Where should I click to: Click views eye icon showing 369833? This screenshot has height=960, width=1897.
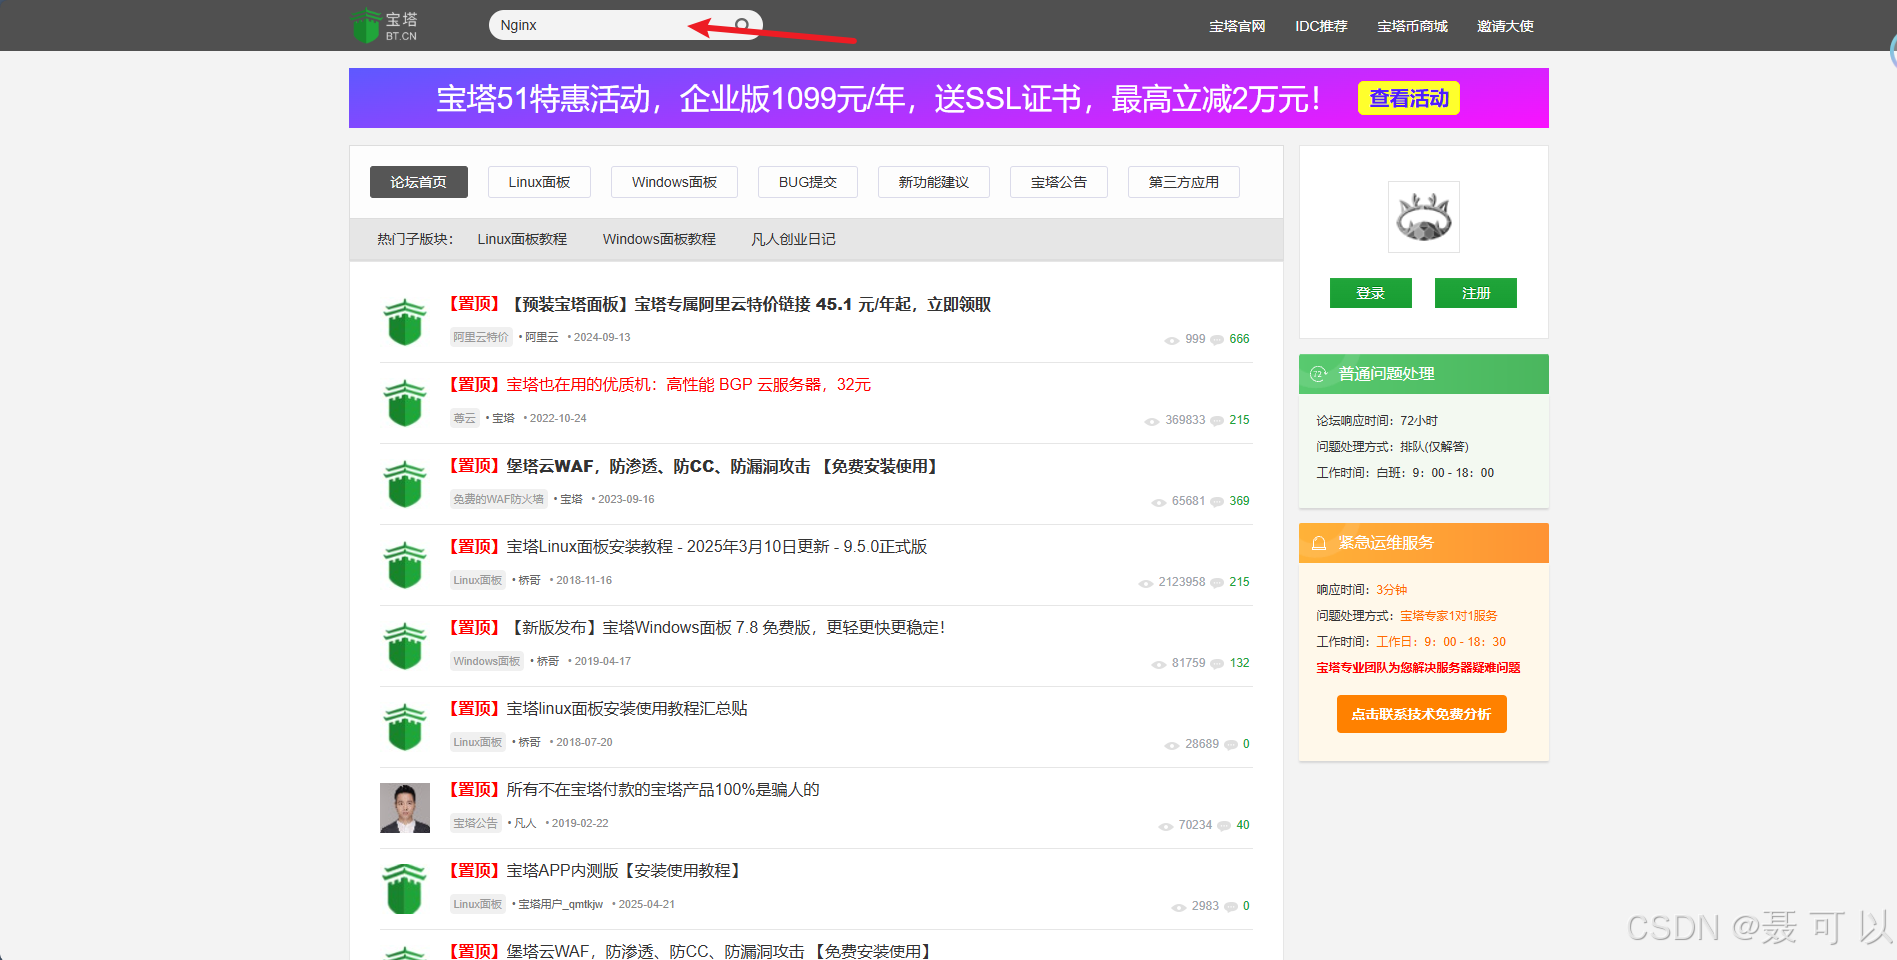[x=1152, y=421]
